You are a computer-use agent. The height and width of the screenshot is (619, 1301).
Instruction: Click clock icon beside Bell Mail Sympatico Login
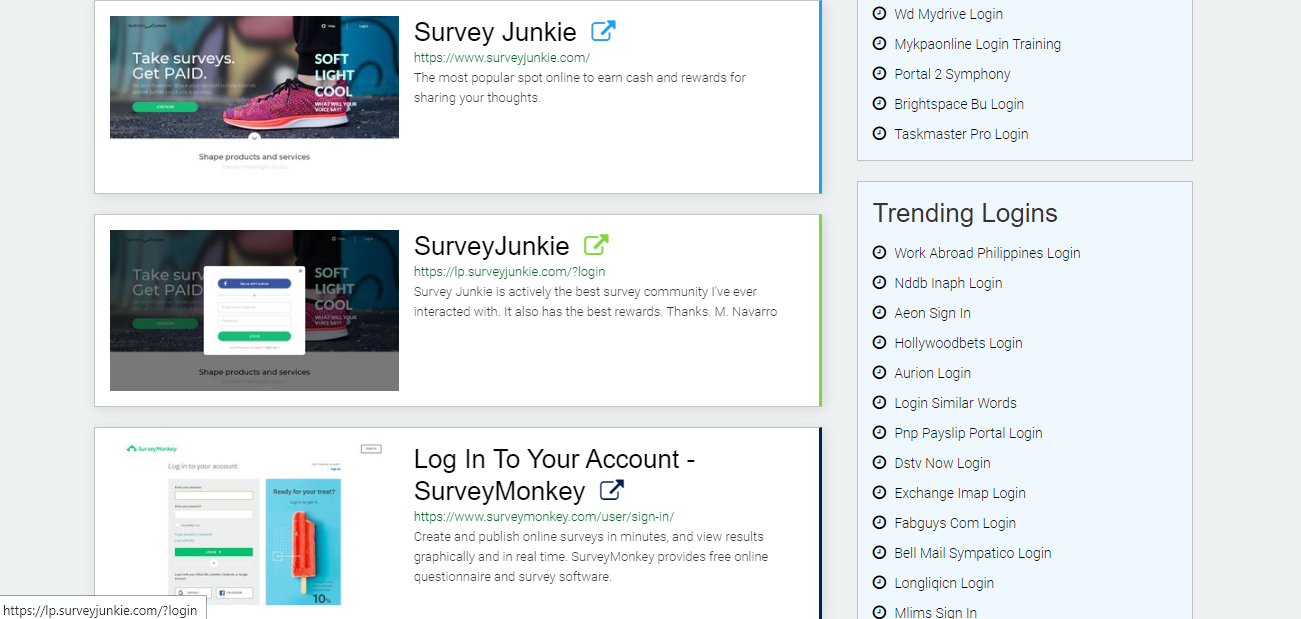point(879,552)
